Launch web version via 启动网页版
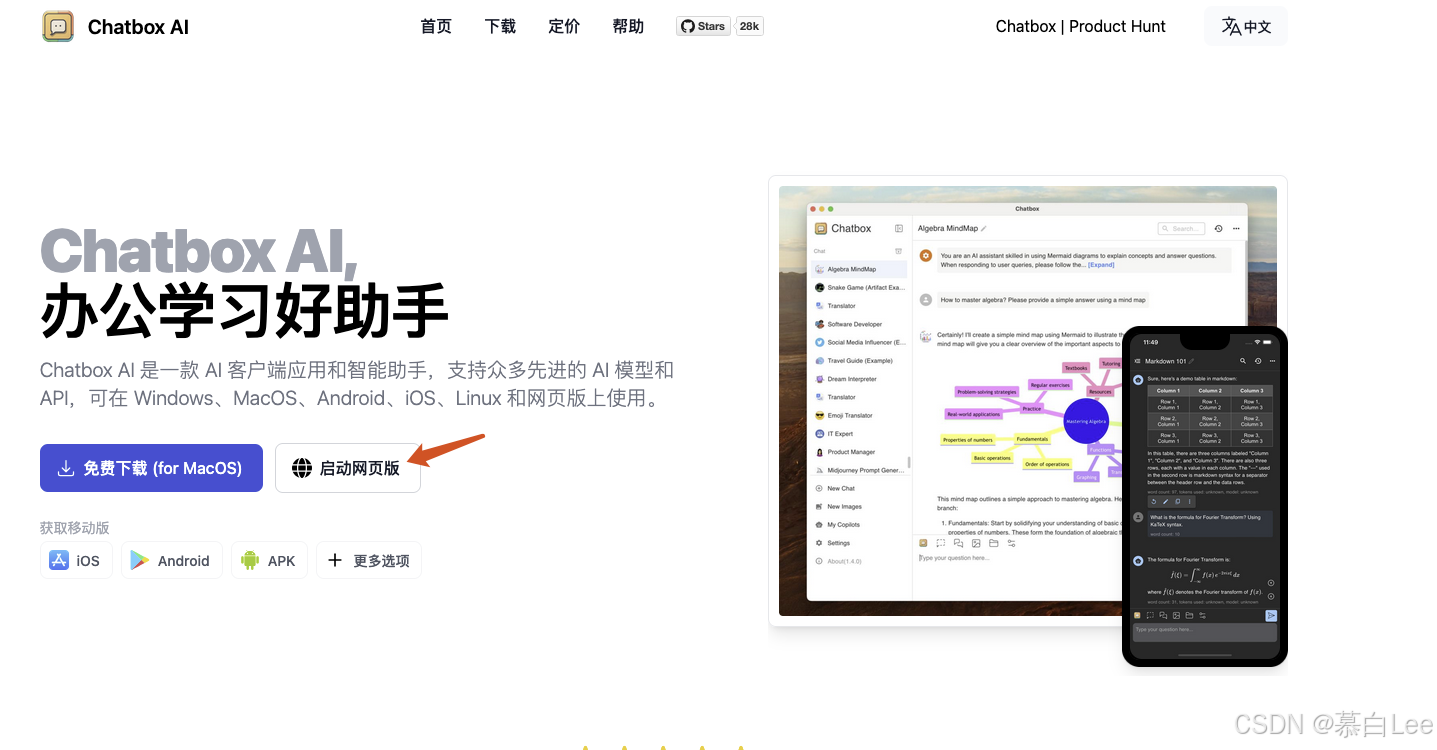Viewport: 1437px width, 750px height. coord(347,468)
